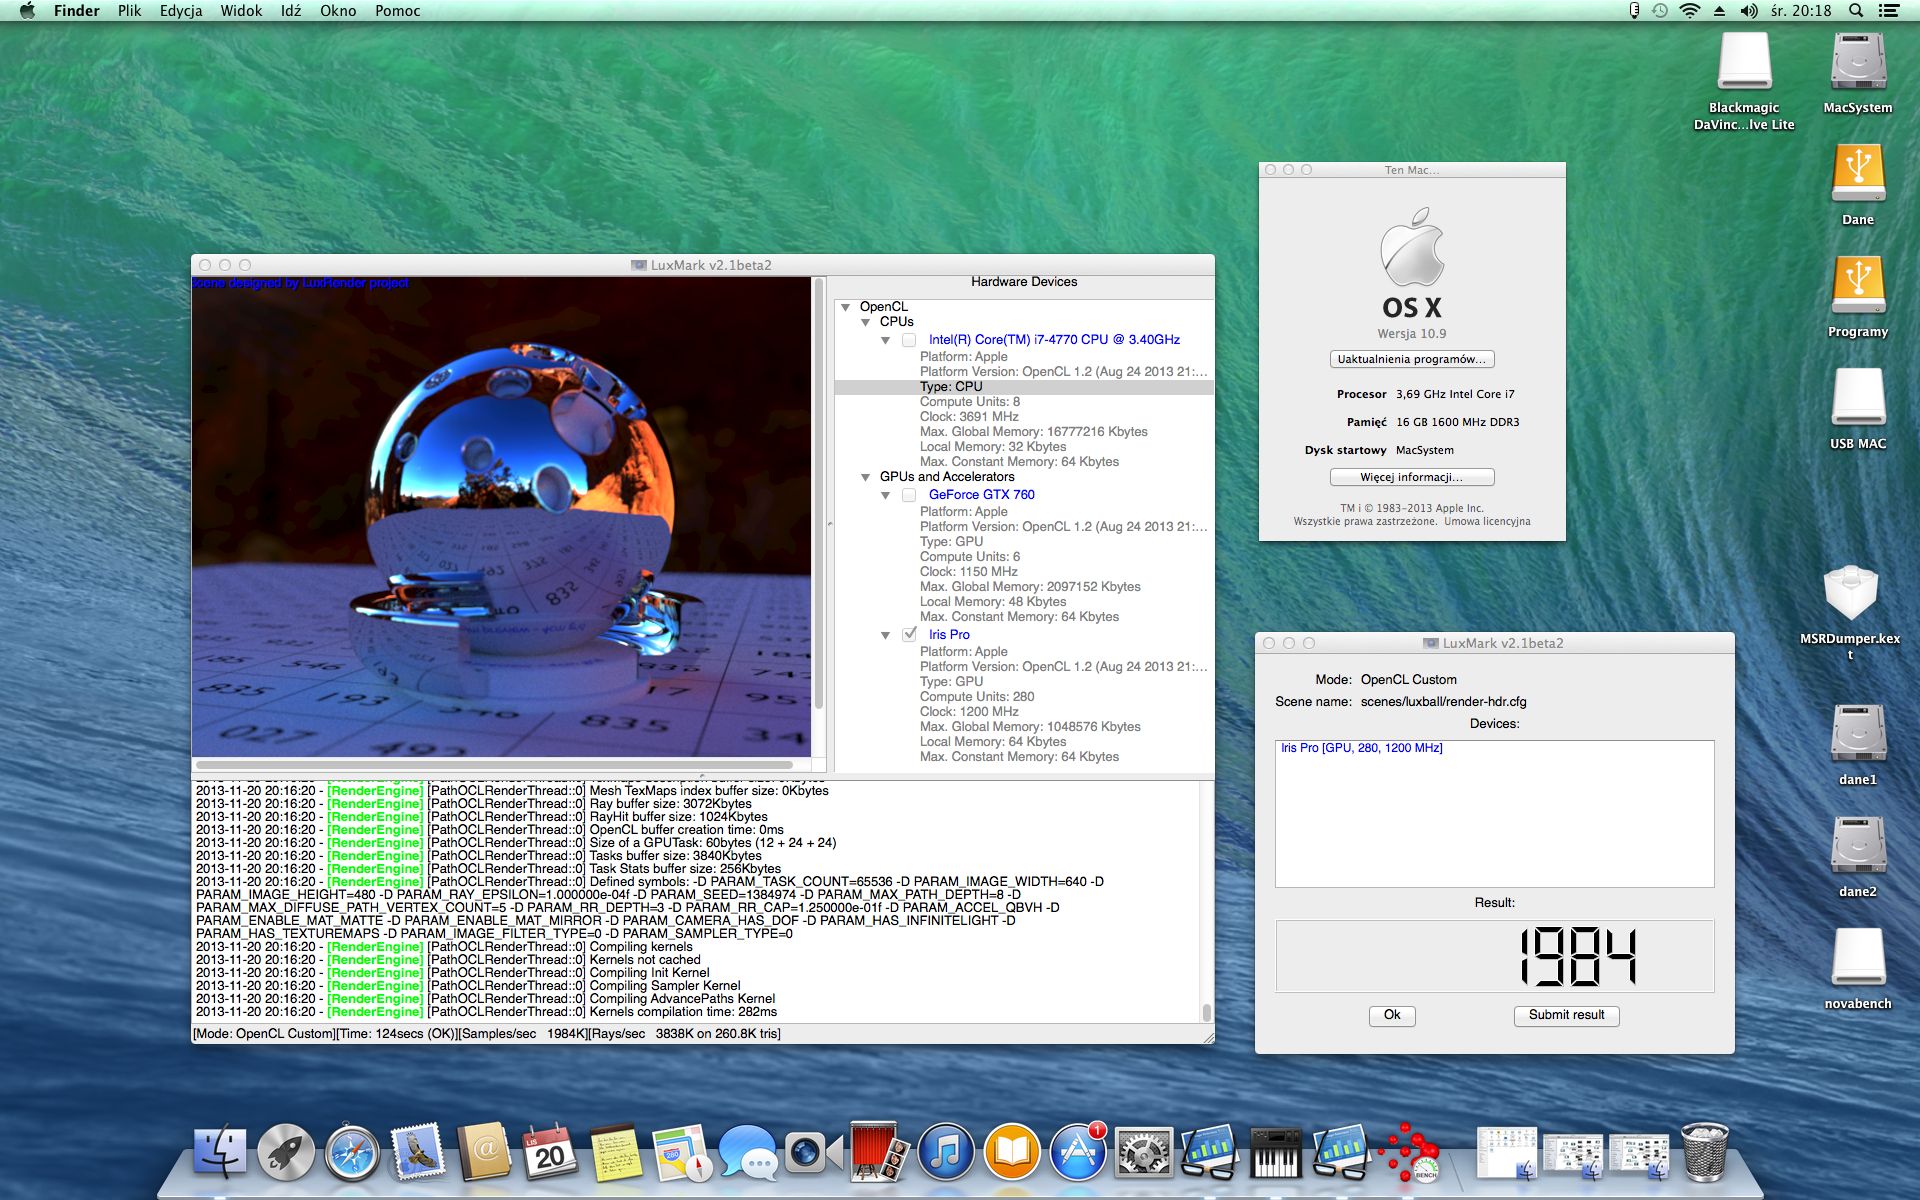
Task: Open the Idź menu
Action: click(x=291, y=11)
